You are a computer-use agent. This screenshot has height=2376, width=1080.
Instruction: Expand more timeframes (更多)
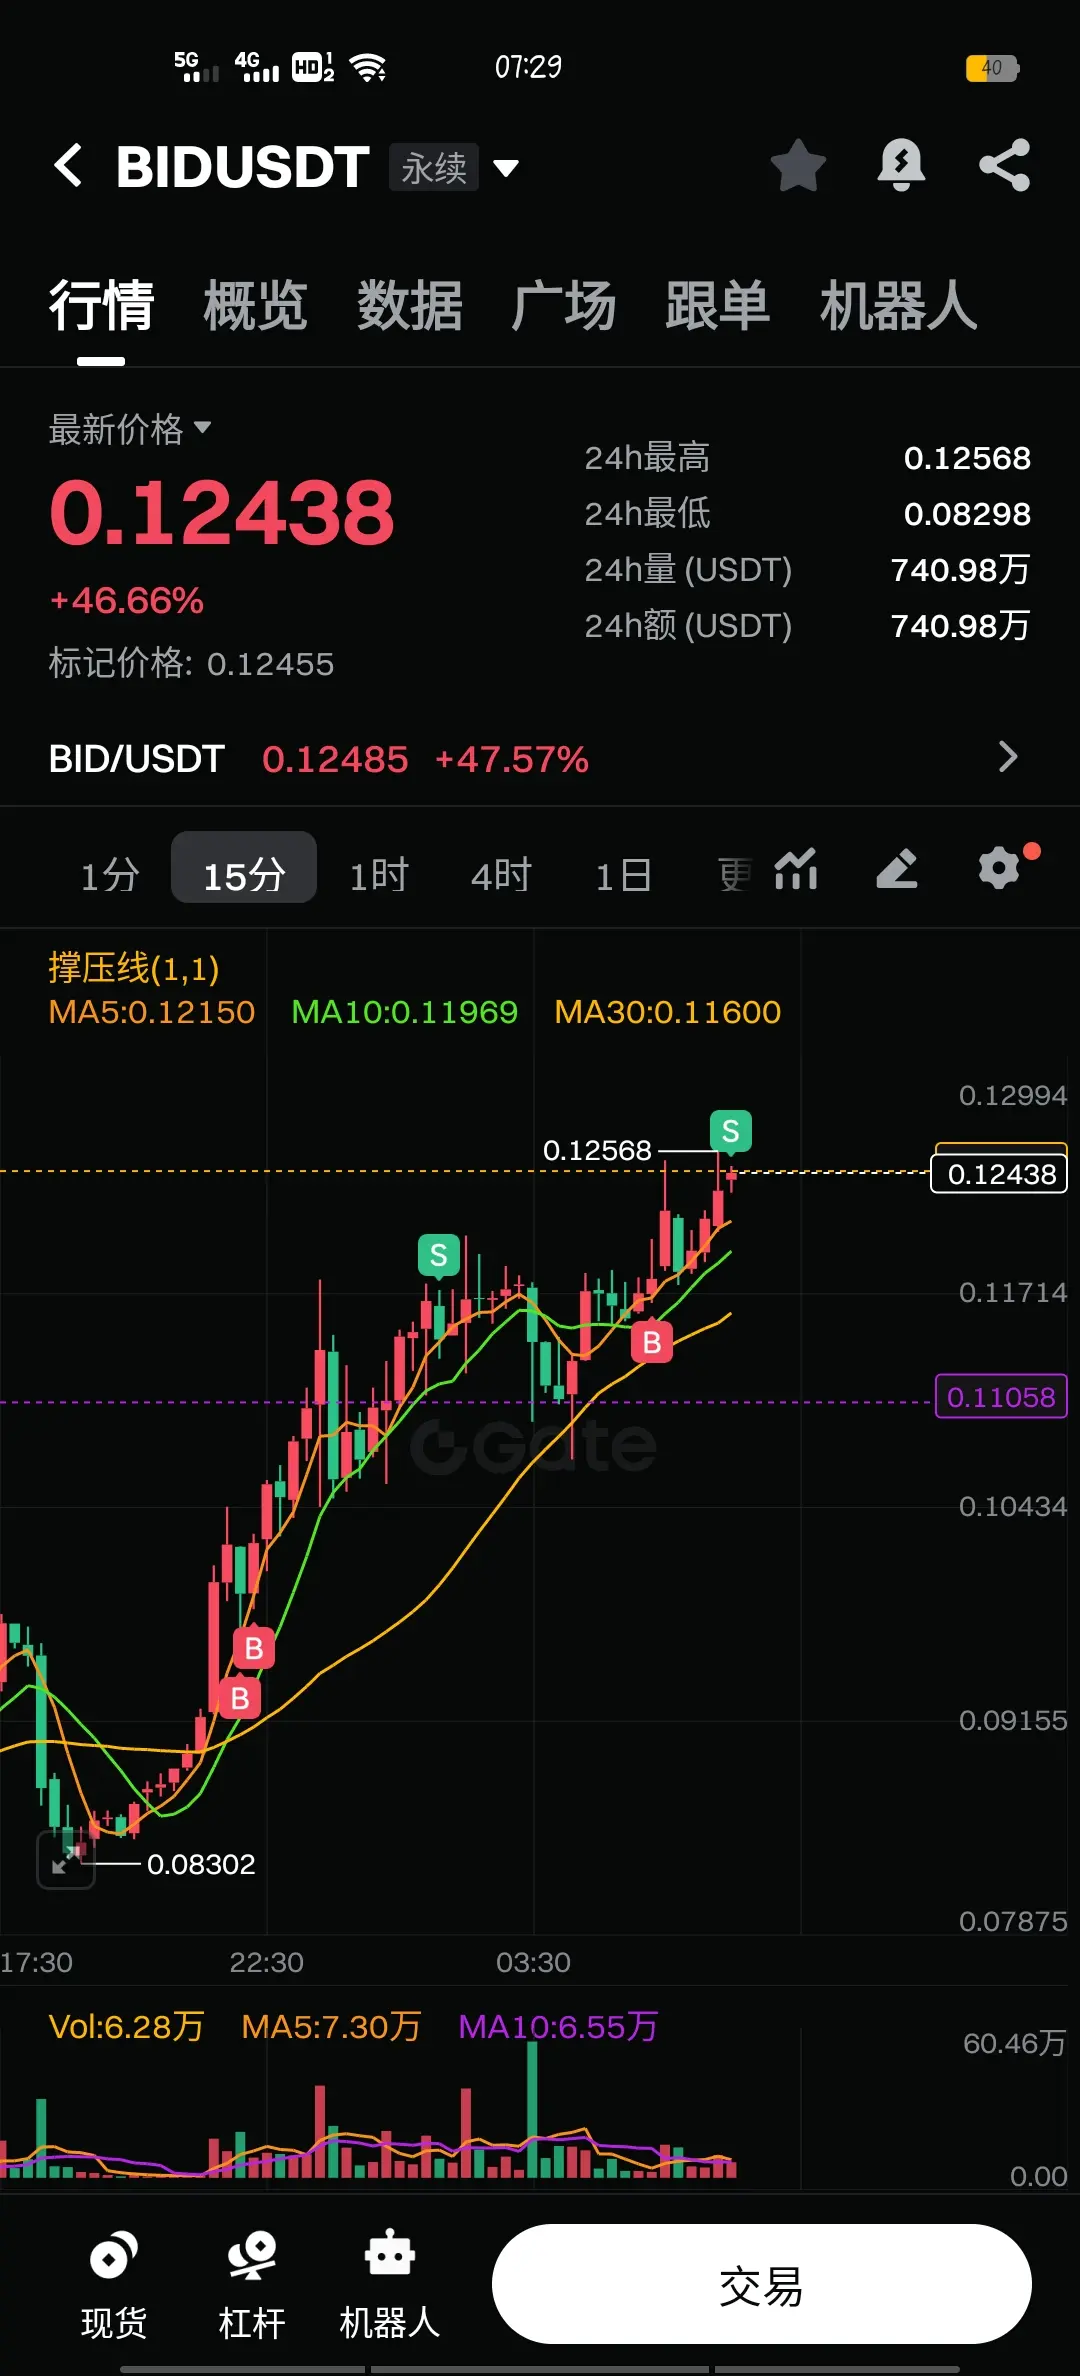734,875
